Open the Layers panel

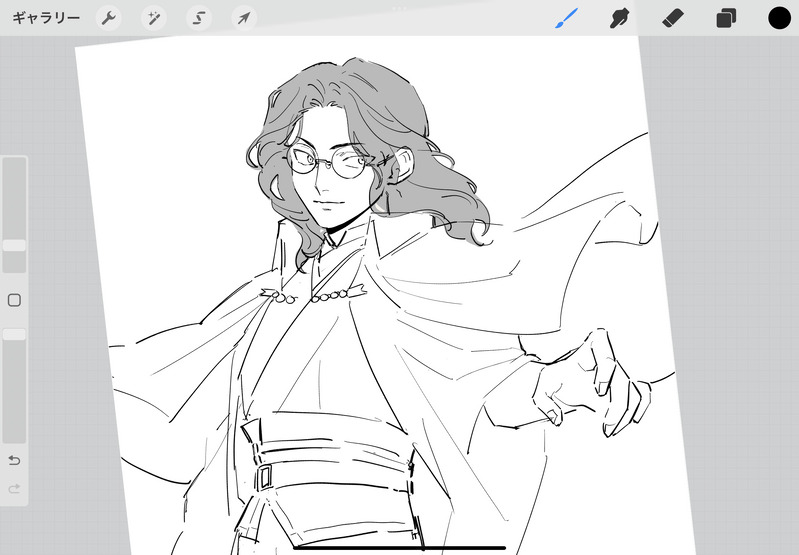(726, 18)
